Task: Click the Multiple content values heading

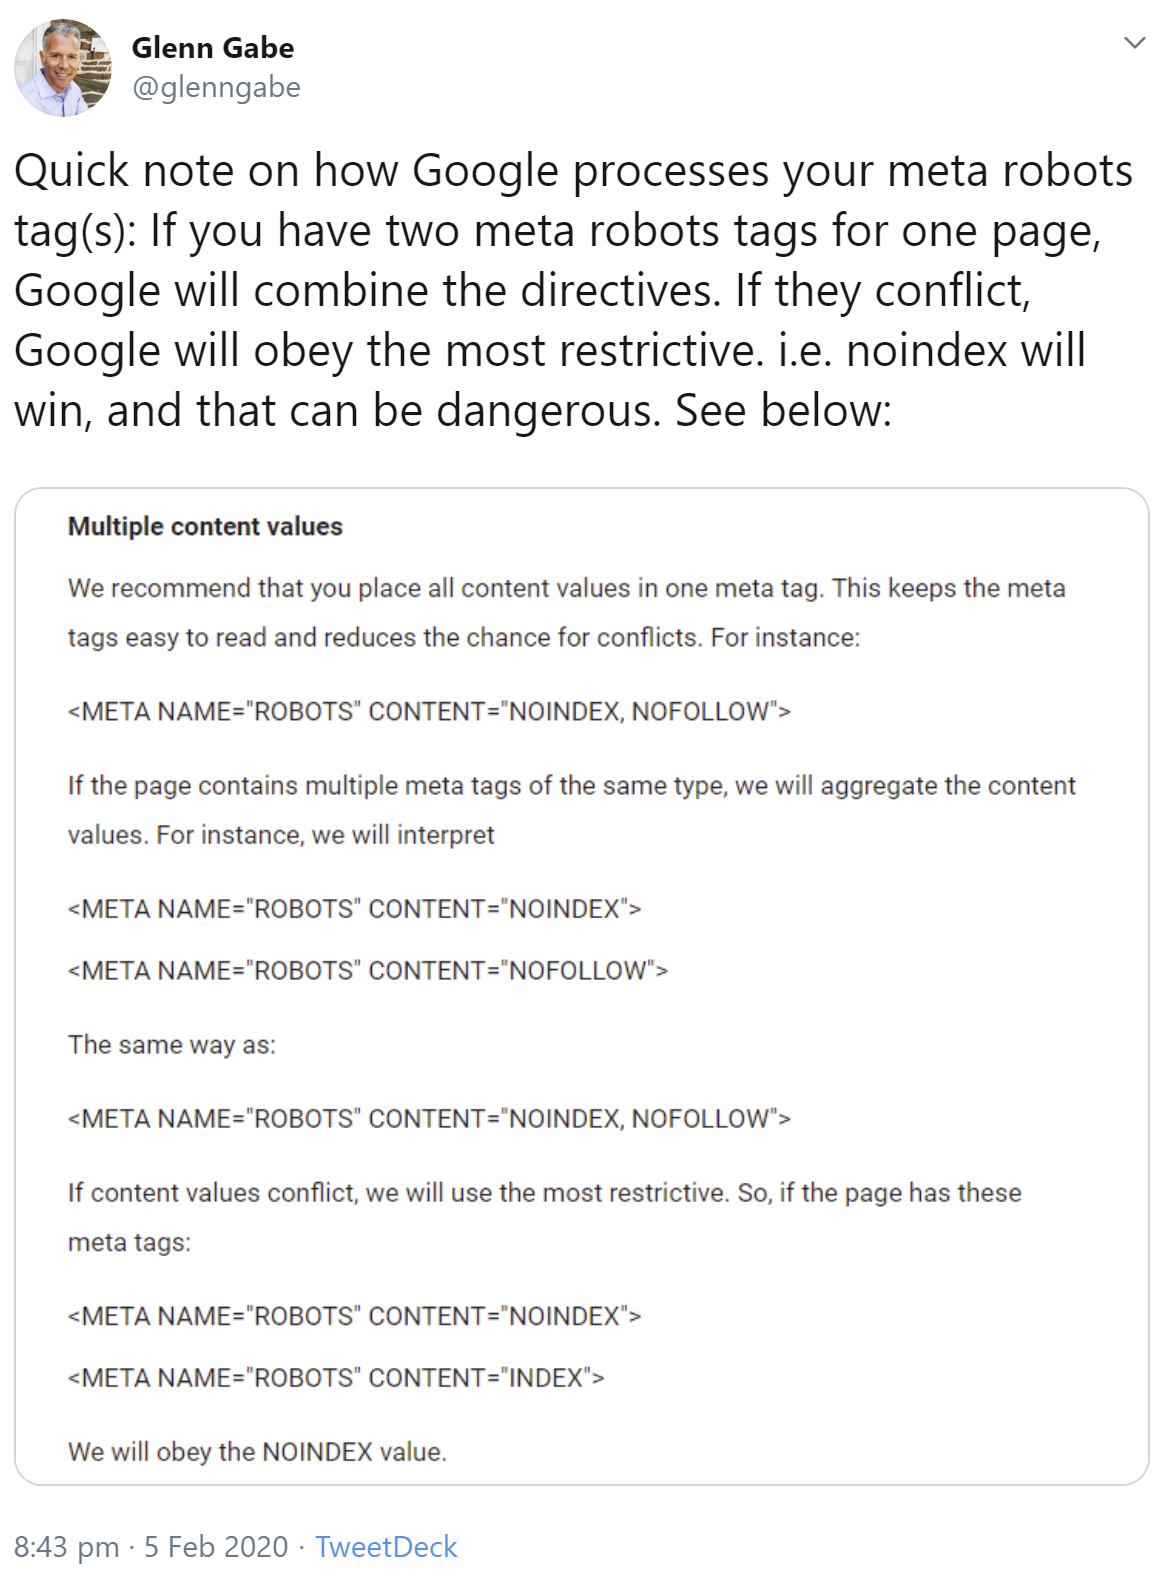Action: 206,527
